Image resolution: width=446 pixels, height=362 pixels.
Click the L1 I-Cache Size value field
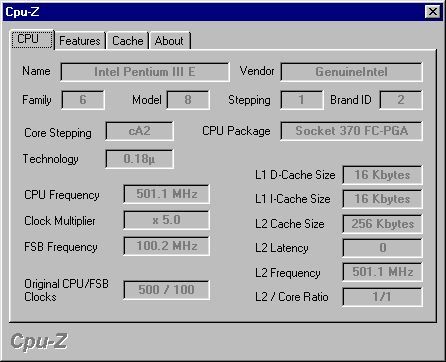382,199
